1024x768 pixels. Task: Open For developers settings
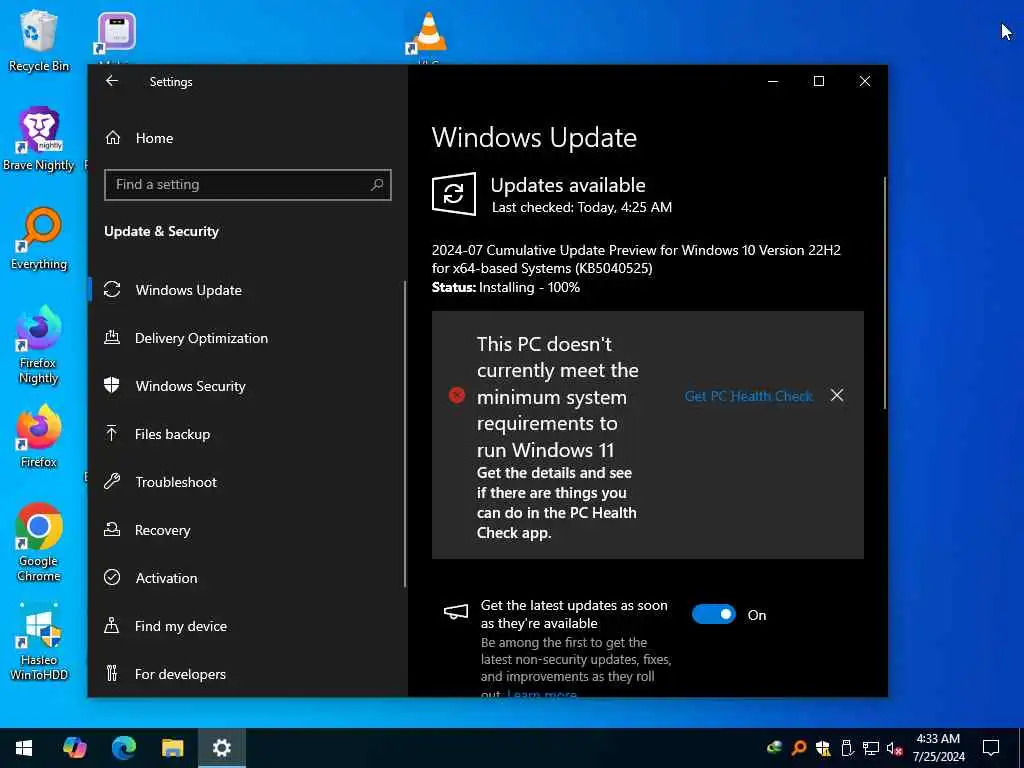246,674
